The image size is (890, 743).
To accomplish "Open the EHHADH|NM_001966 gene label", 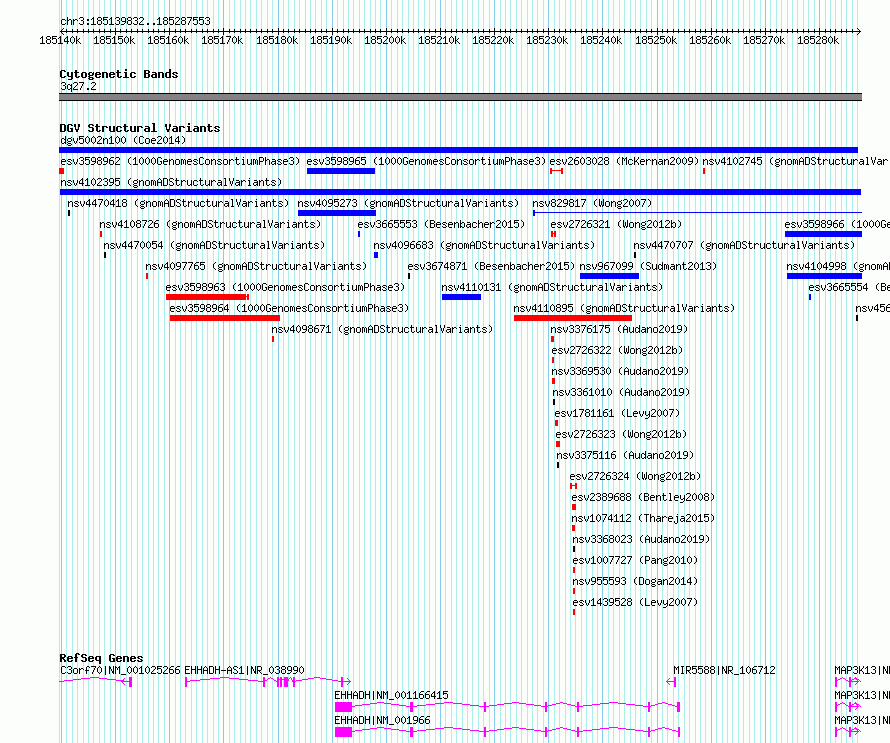I will pyautogui.click(x=382, y=720).
